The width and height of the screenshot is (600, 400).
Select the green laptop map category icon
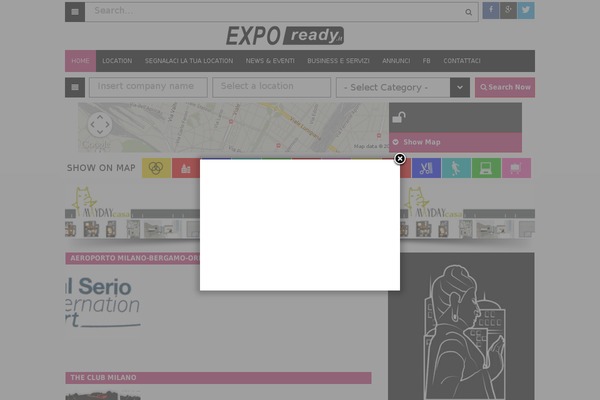486,168
